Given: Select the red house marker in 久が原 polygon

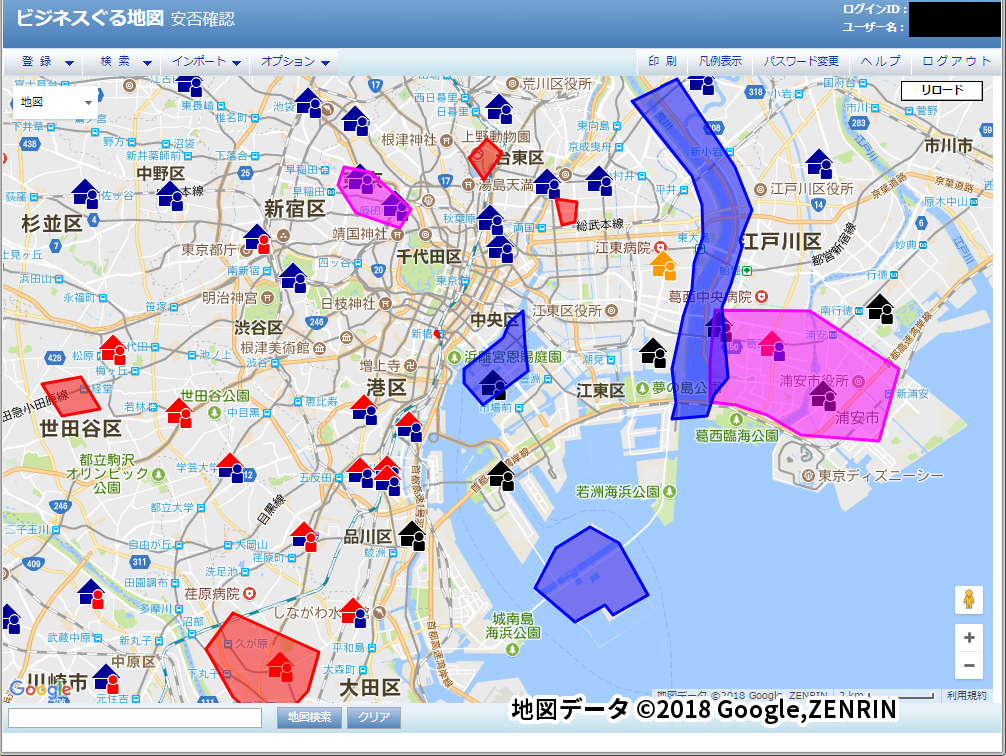Looking at the screenshot, I should tap(280, 667).
